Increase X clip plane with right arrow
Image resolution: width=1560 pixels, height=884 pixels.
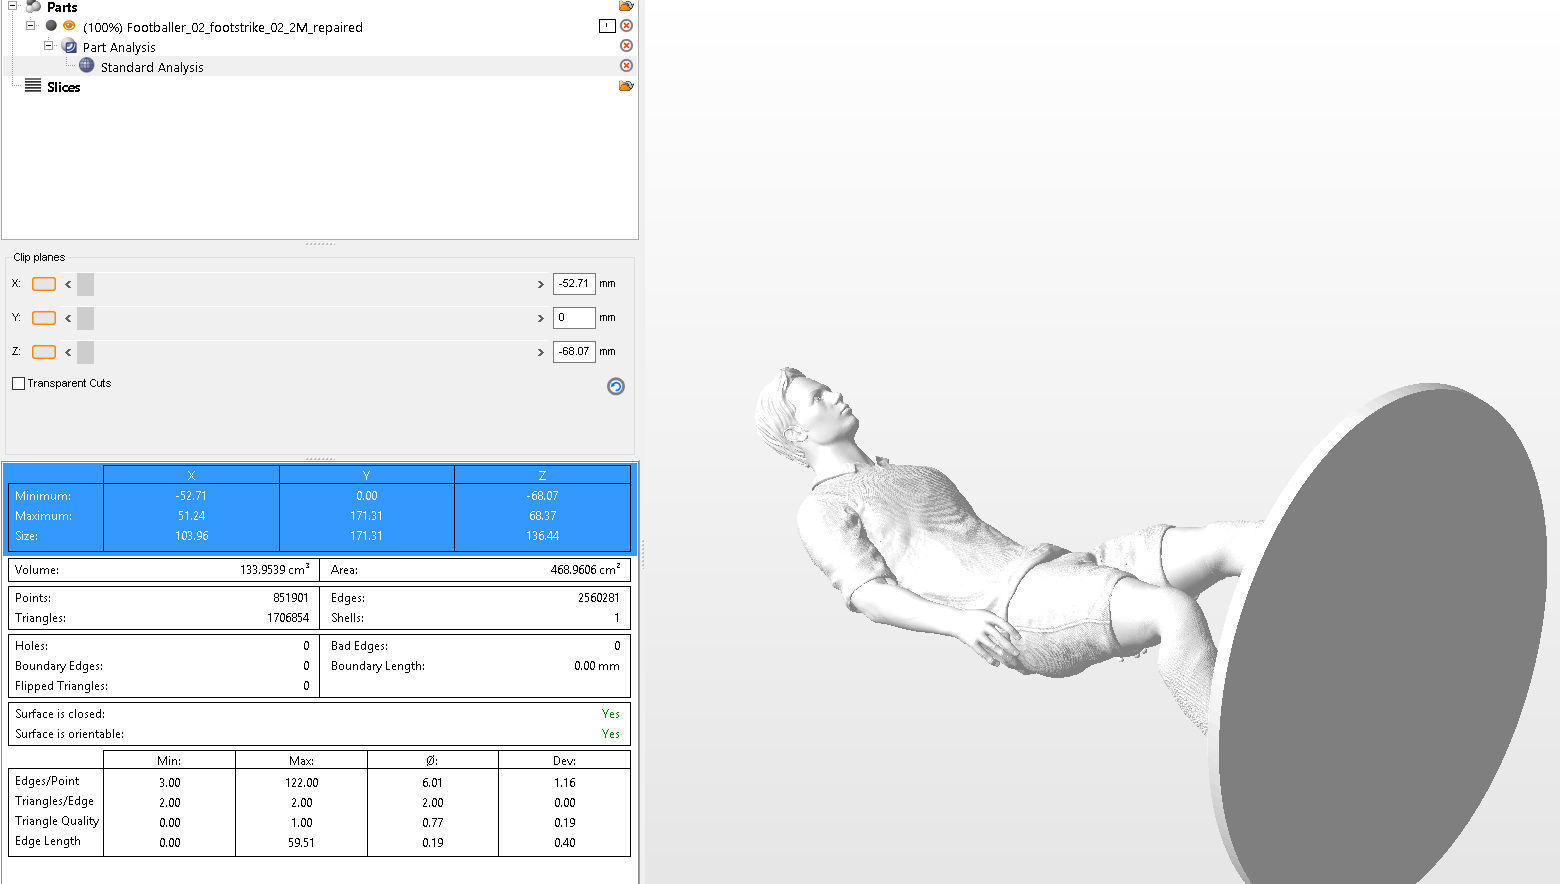[x=541, y=285]
